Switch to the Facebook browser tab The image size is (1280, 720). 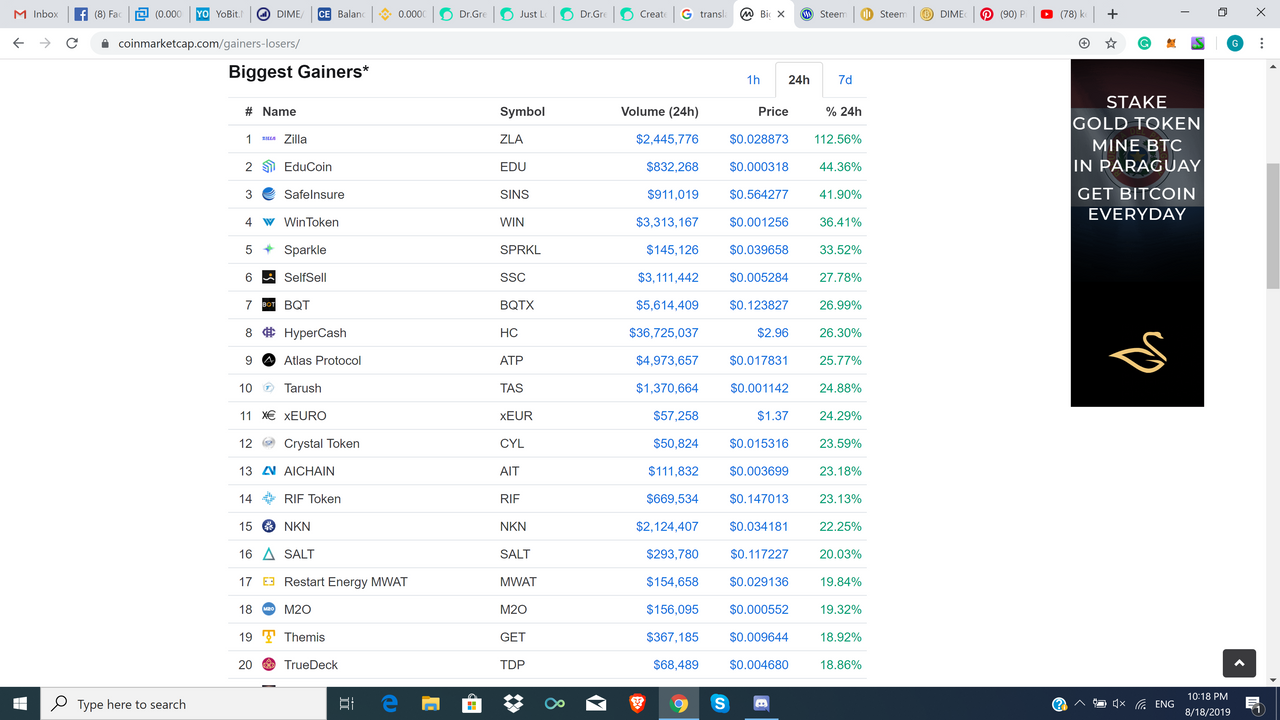tap(97, 14)
